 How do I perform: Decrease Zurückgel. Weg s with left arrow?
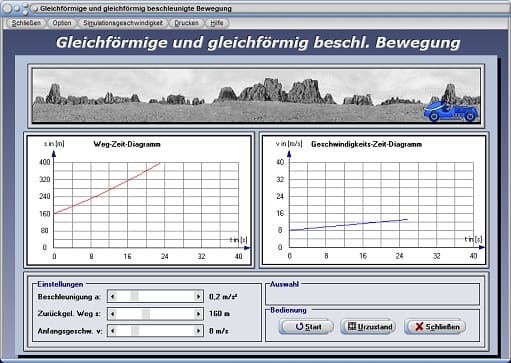click(x=112, y=314)
